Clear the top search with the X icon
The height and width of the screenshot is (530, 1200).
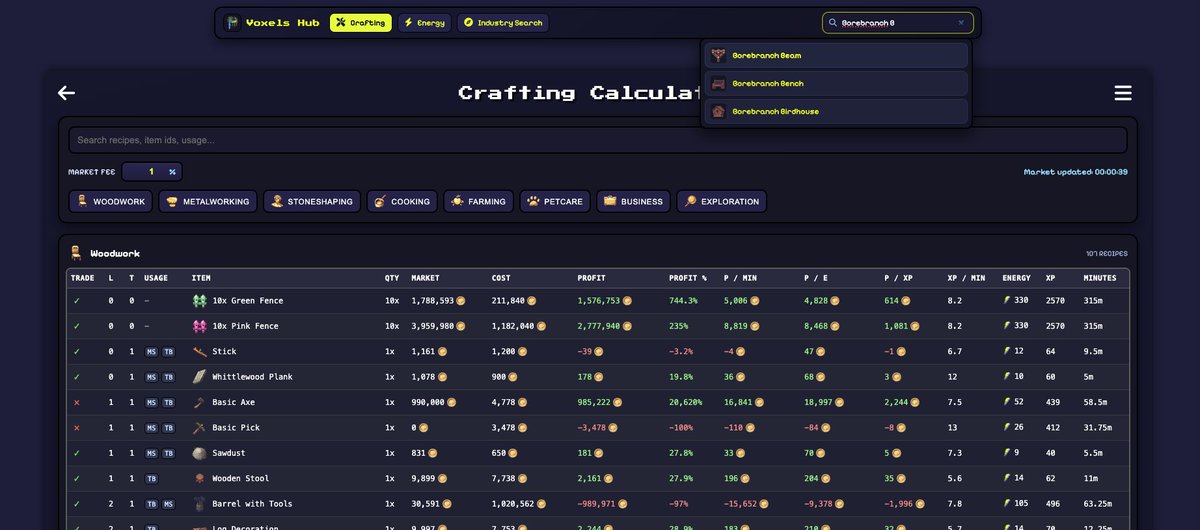961,22
